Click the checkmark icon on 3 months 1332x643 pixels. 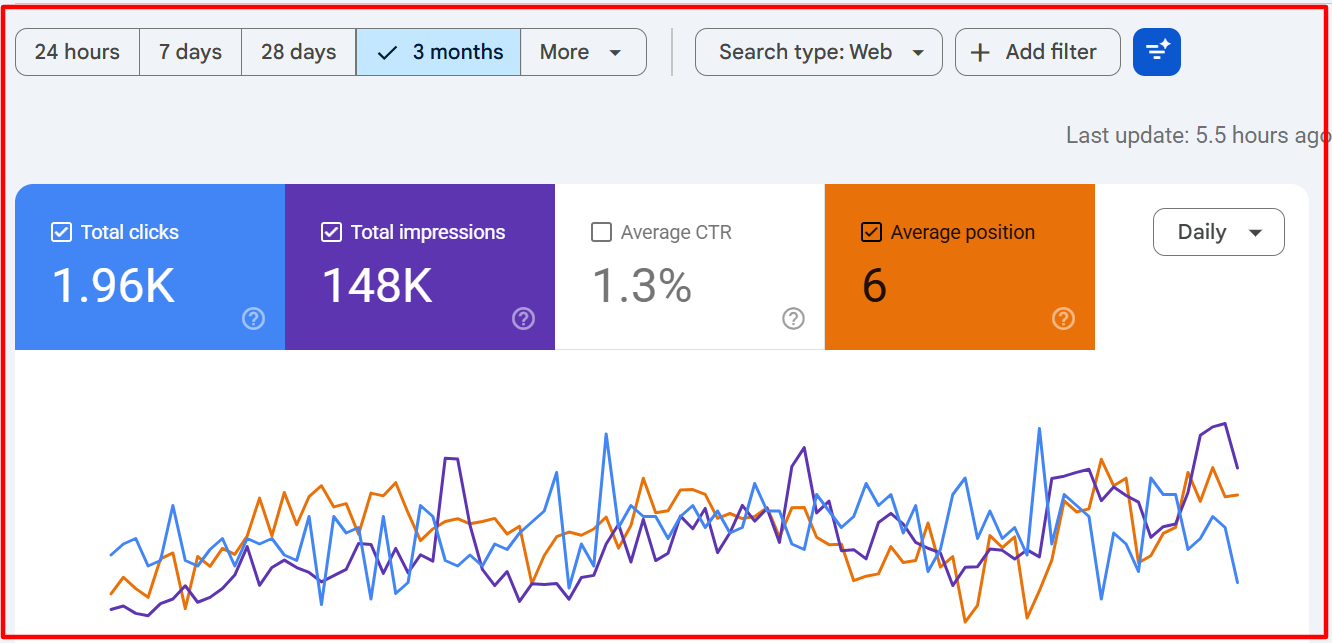(x=388, y=52)
